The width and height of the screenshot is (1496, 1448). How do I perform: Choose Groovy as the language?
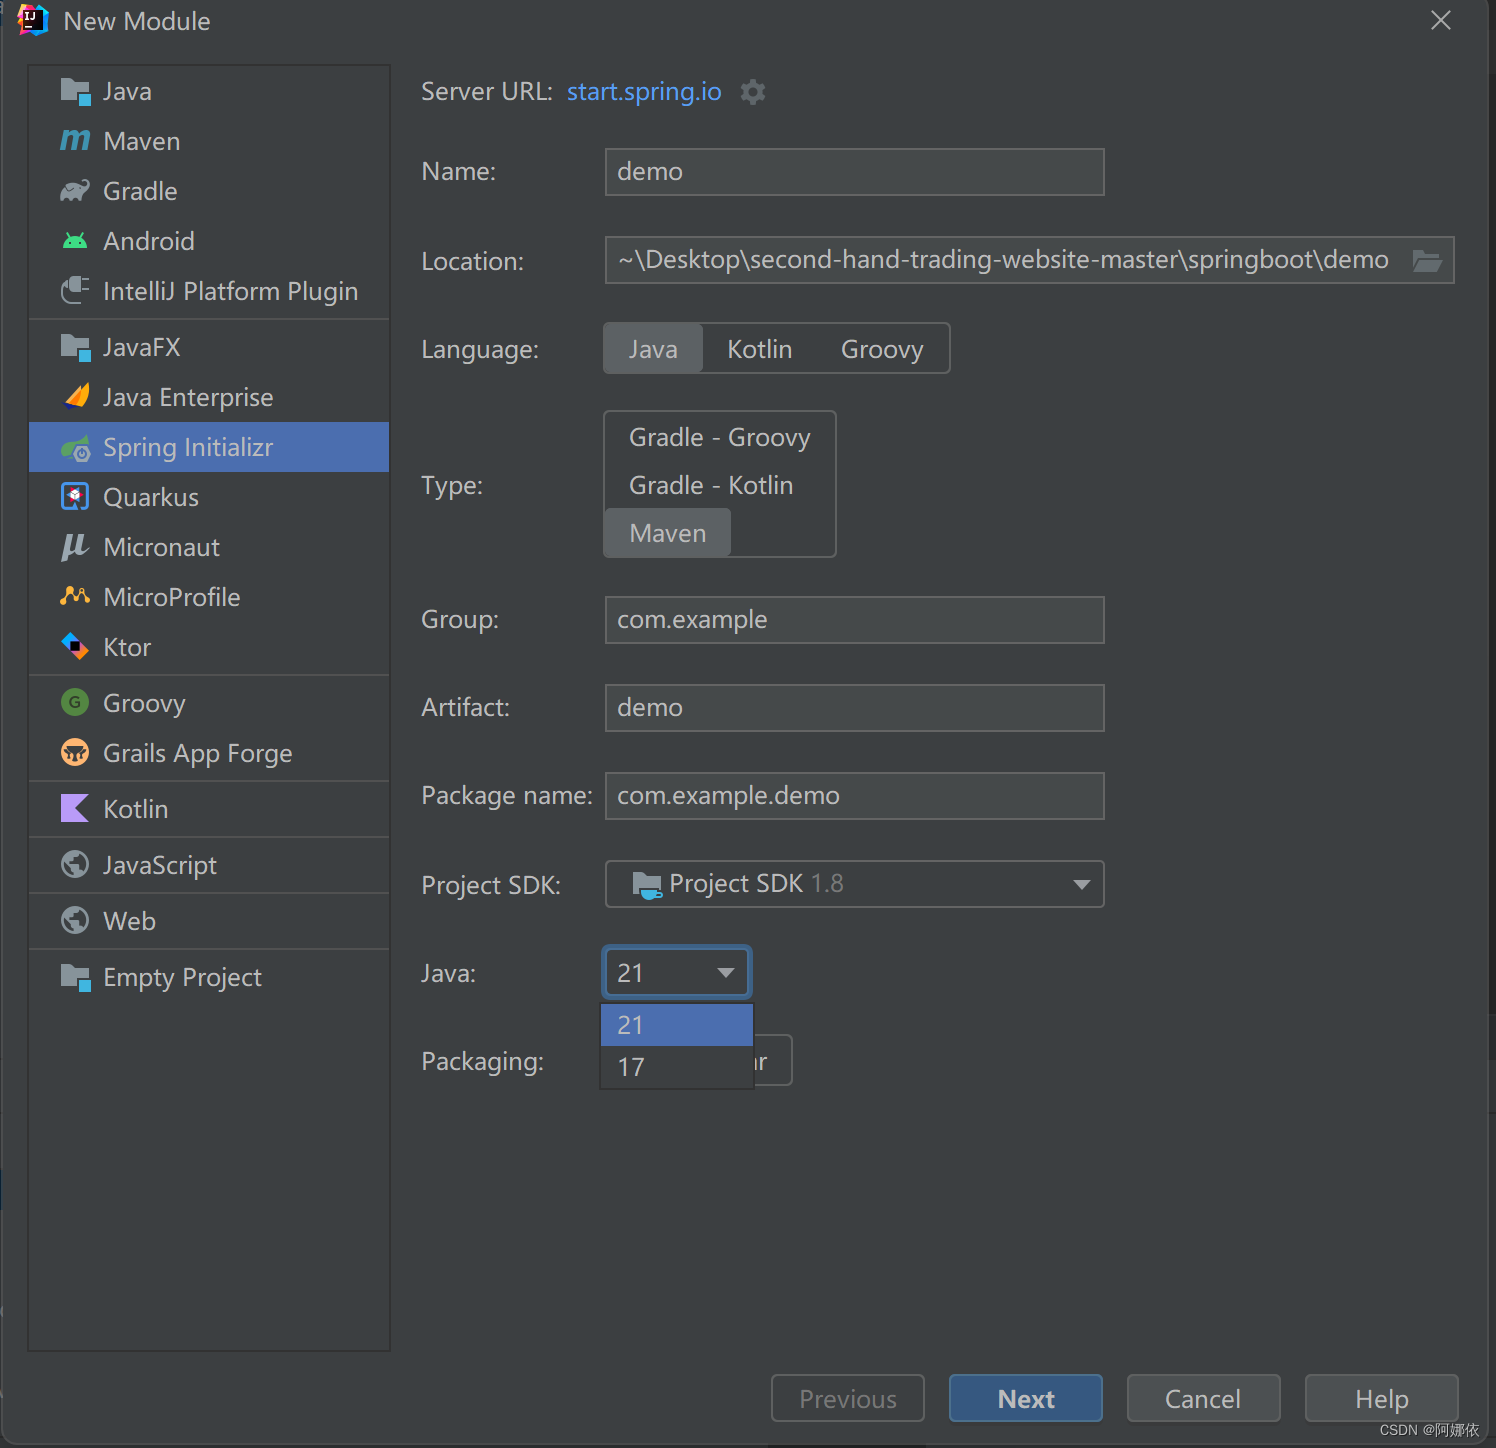882,349
